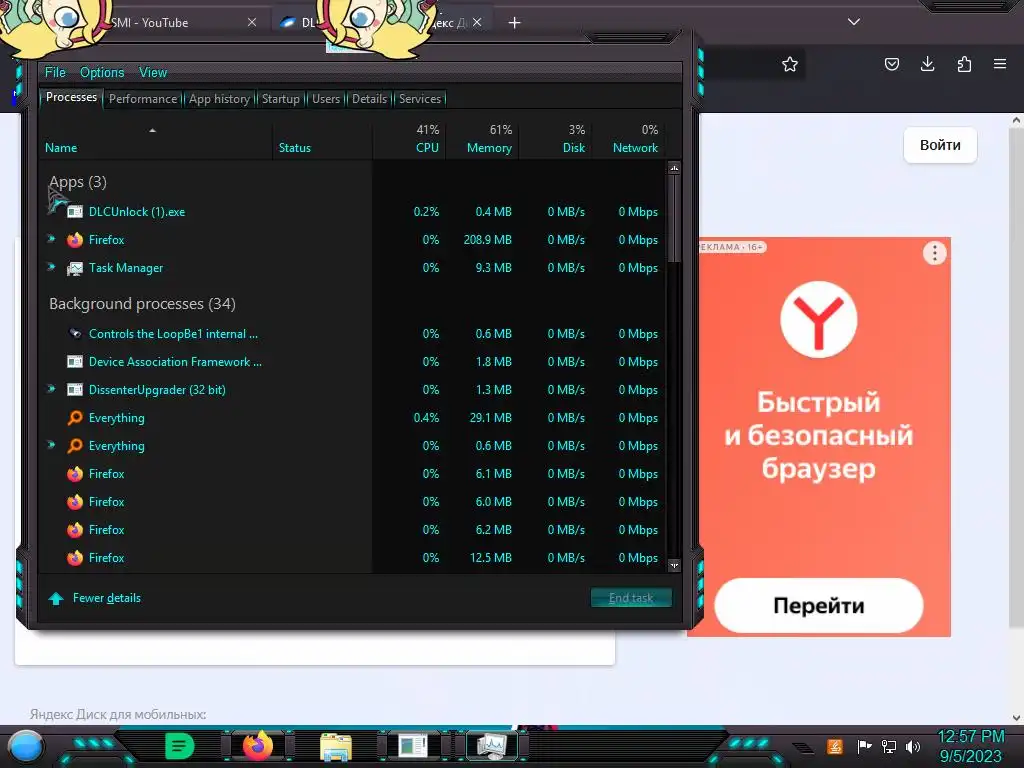Open the green notes app on taskbar

tap(180, 746)
